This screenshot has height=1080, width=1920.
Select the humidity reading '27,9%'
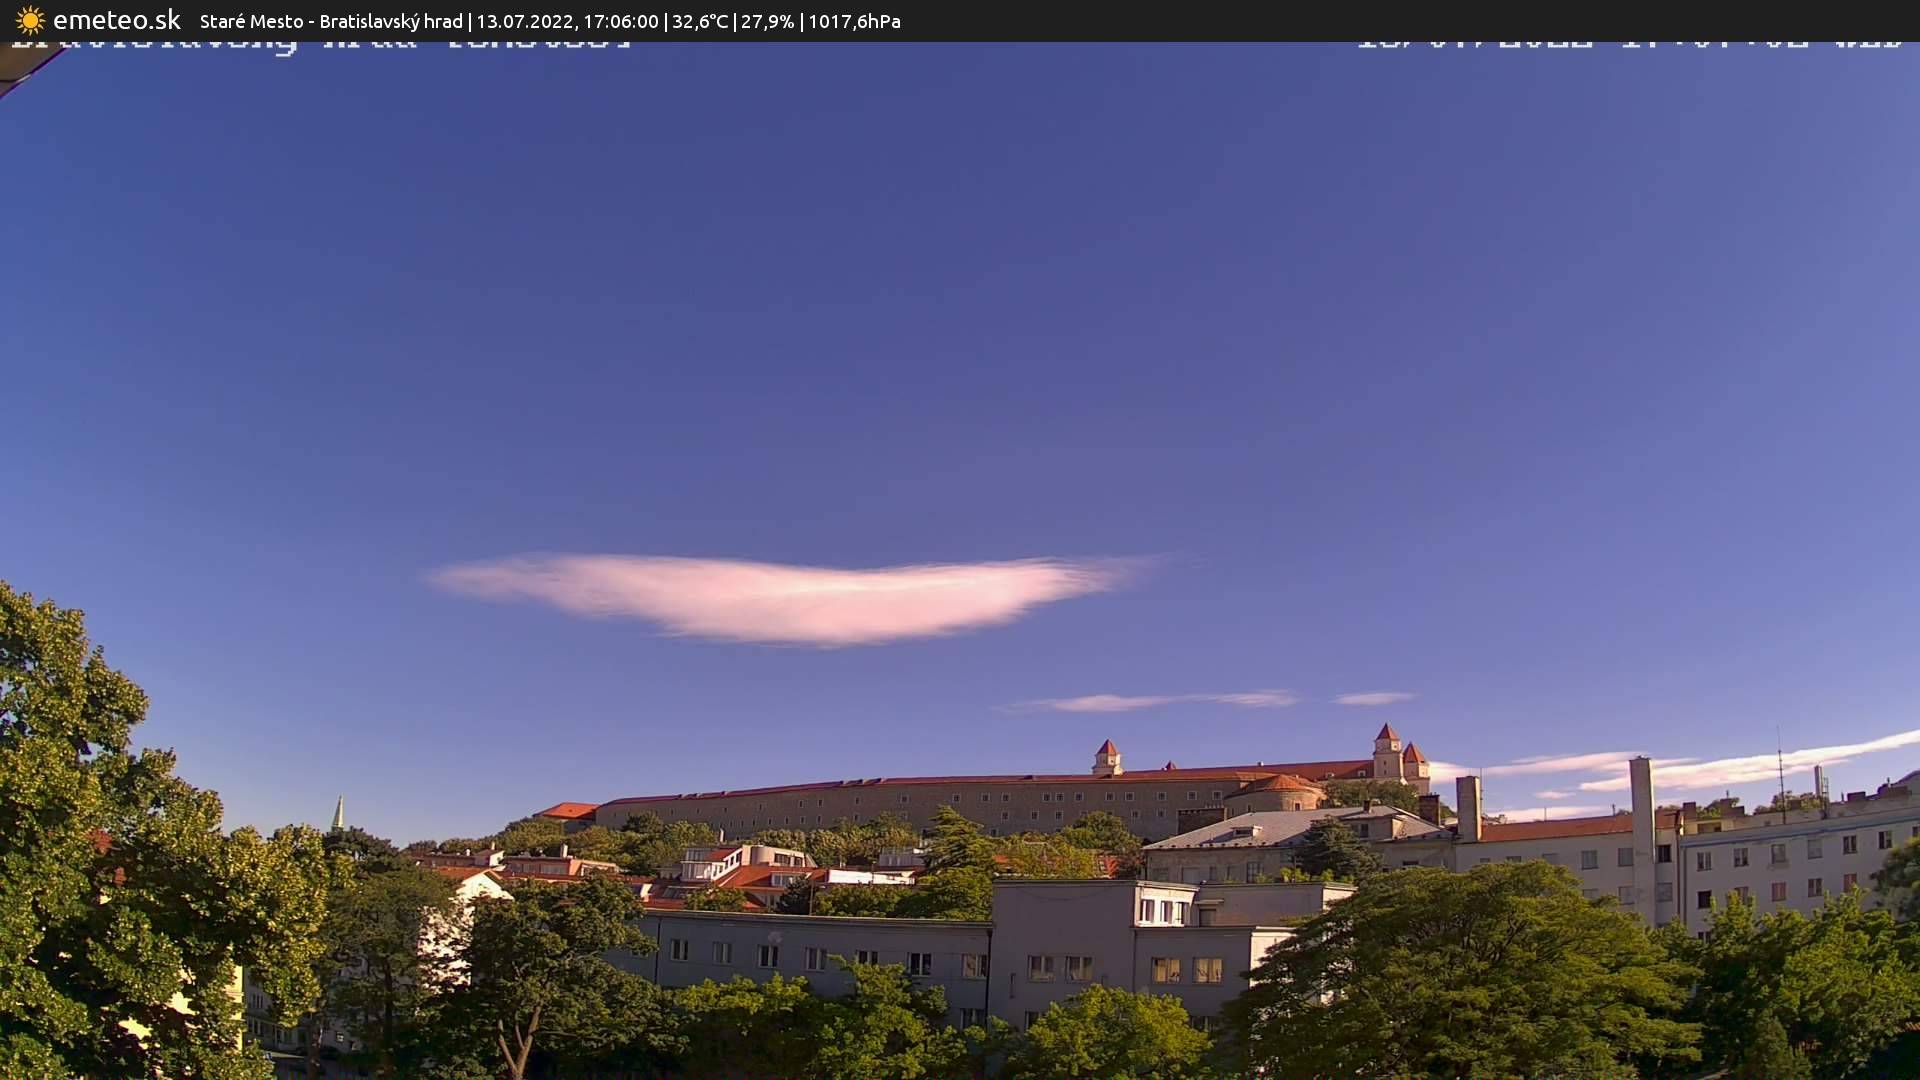[x=766, y=20]
